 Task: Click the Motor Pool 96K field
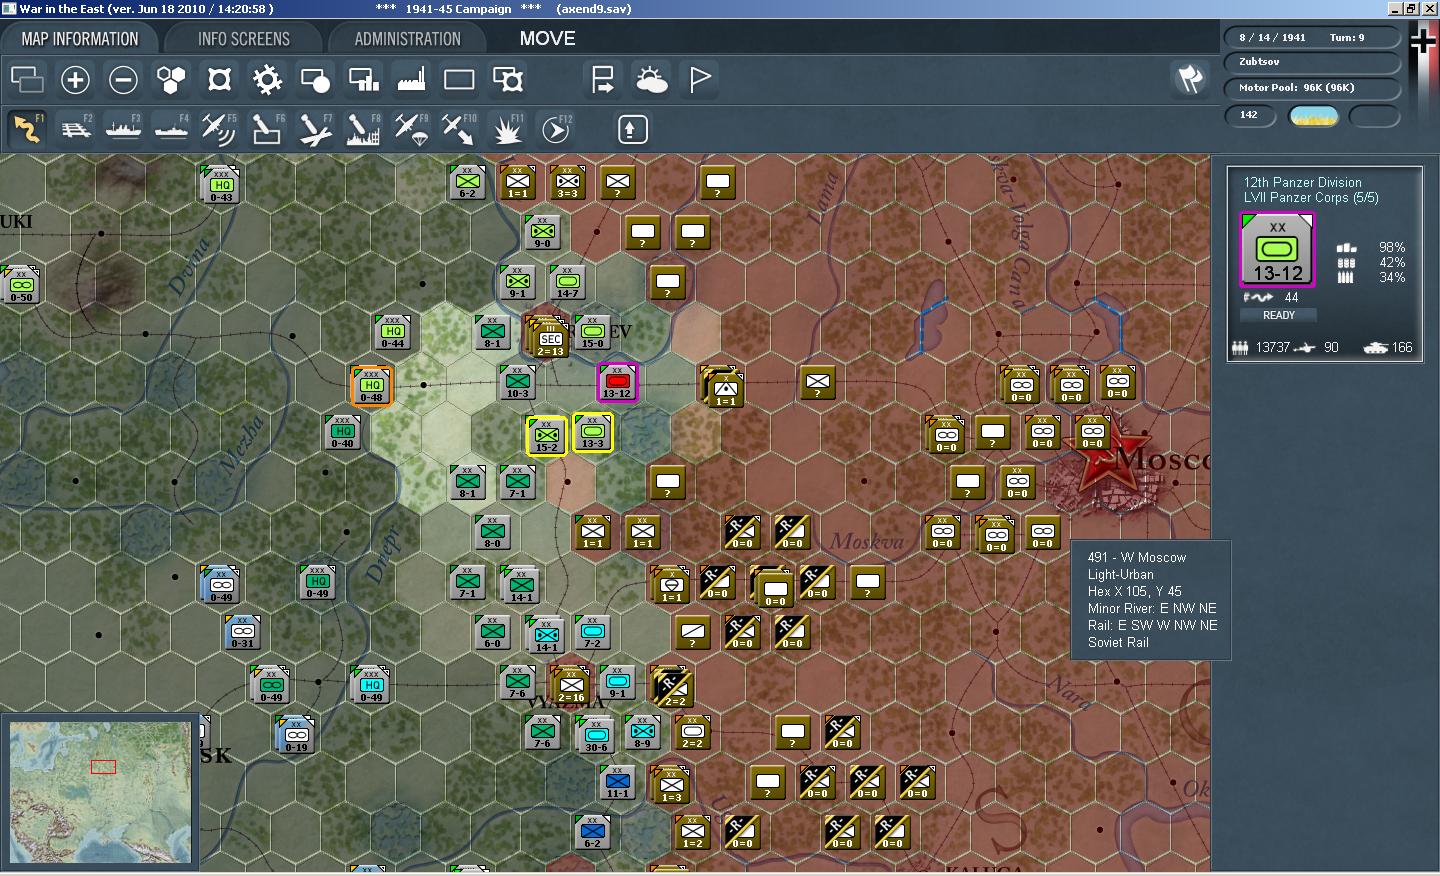[1312, 88]
